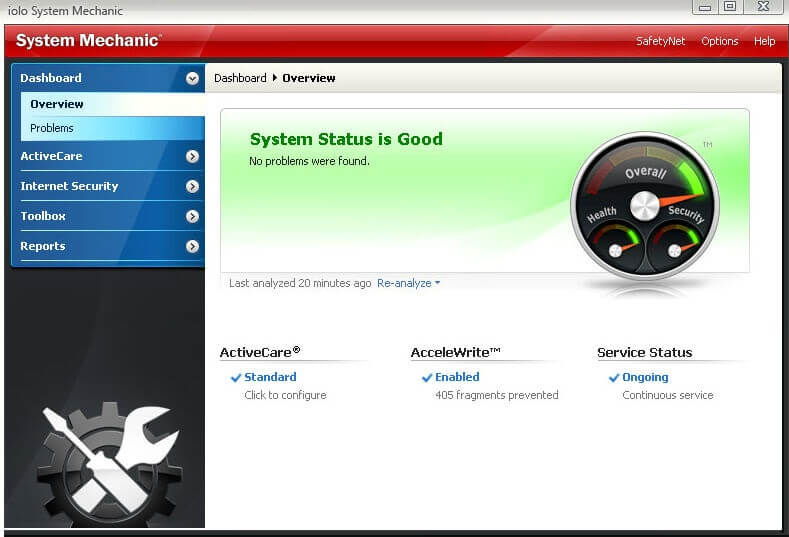789x537 pixels.
Task: Click the Dashboard sidebar header
Action: click(108, 78)
